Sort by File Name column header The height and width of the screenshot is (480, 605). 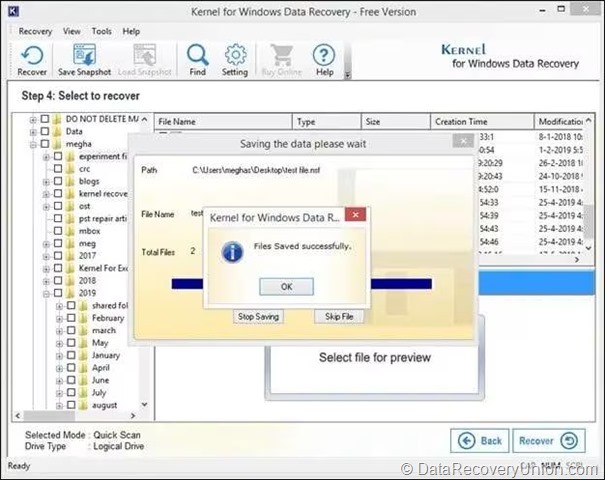[x=223, y=122]
